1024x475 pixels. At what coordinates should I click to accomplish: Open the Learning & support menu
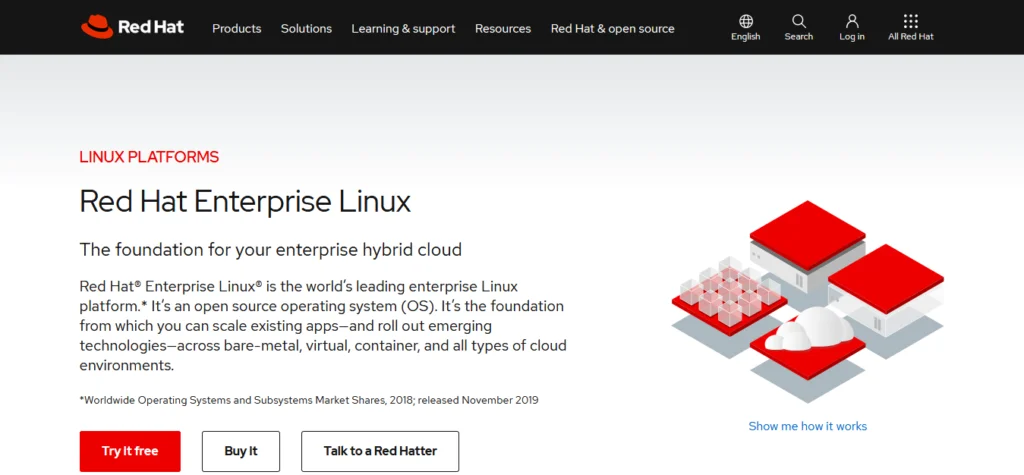click(x=403, y=29)
